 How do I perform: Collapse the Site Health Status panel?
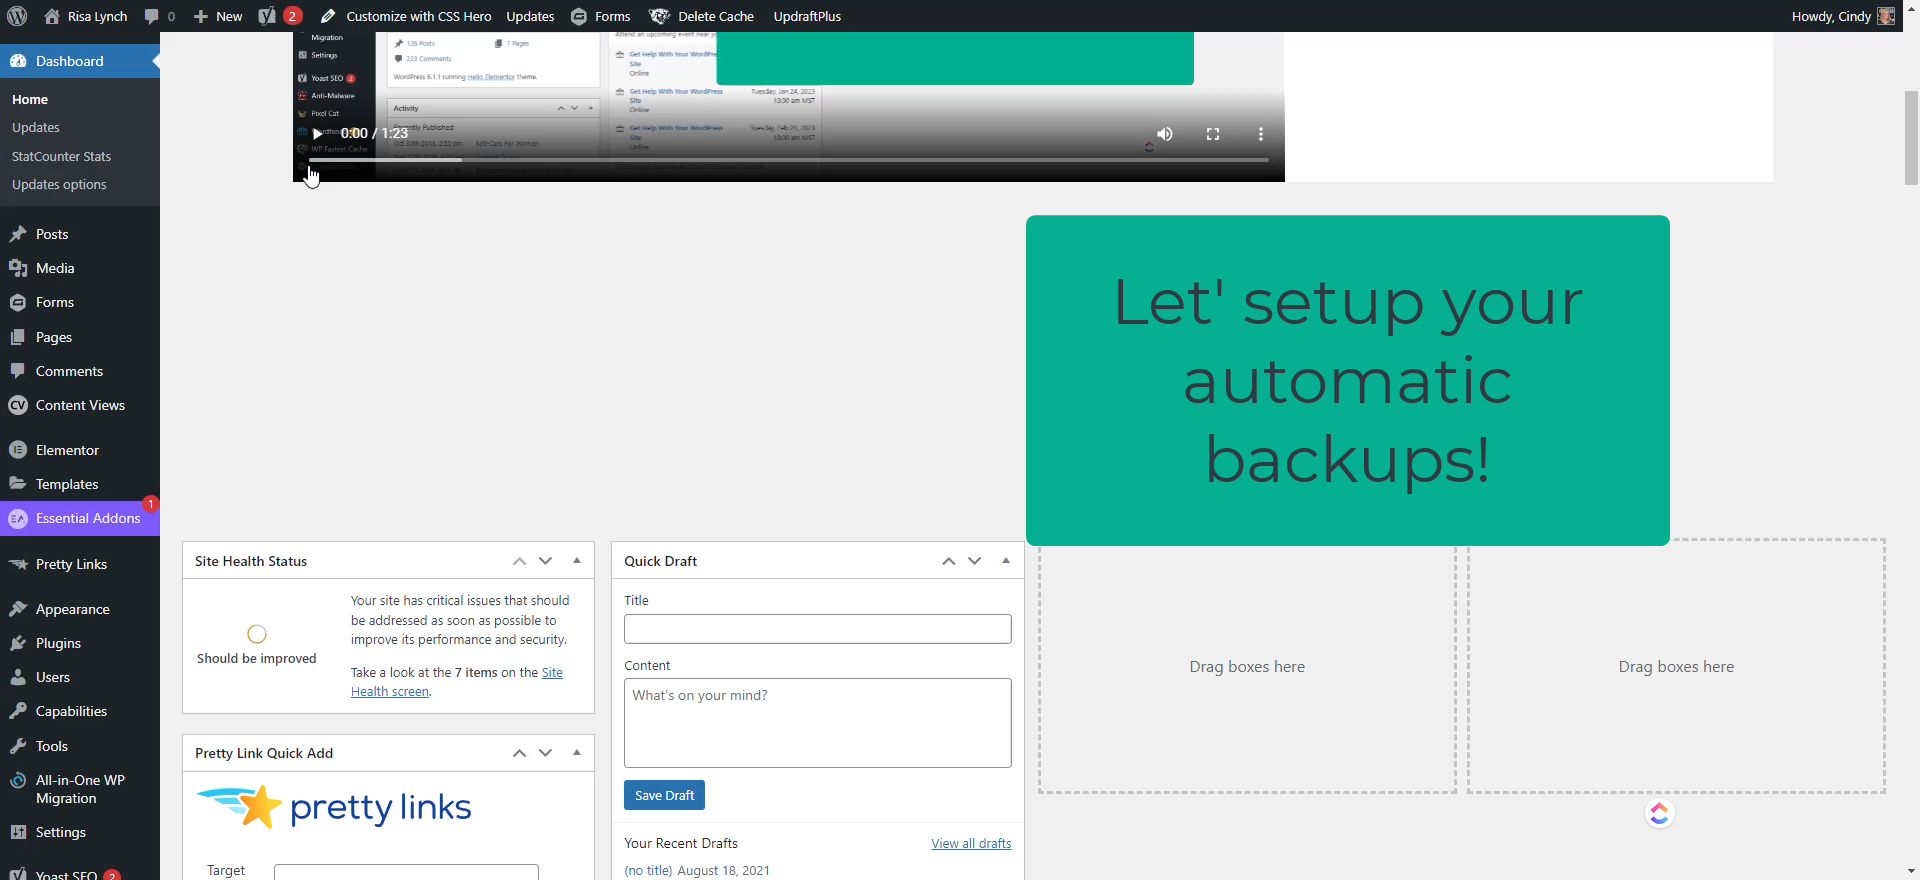point(577,561)
